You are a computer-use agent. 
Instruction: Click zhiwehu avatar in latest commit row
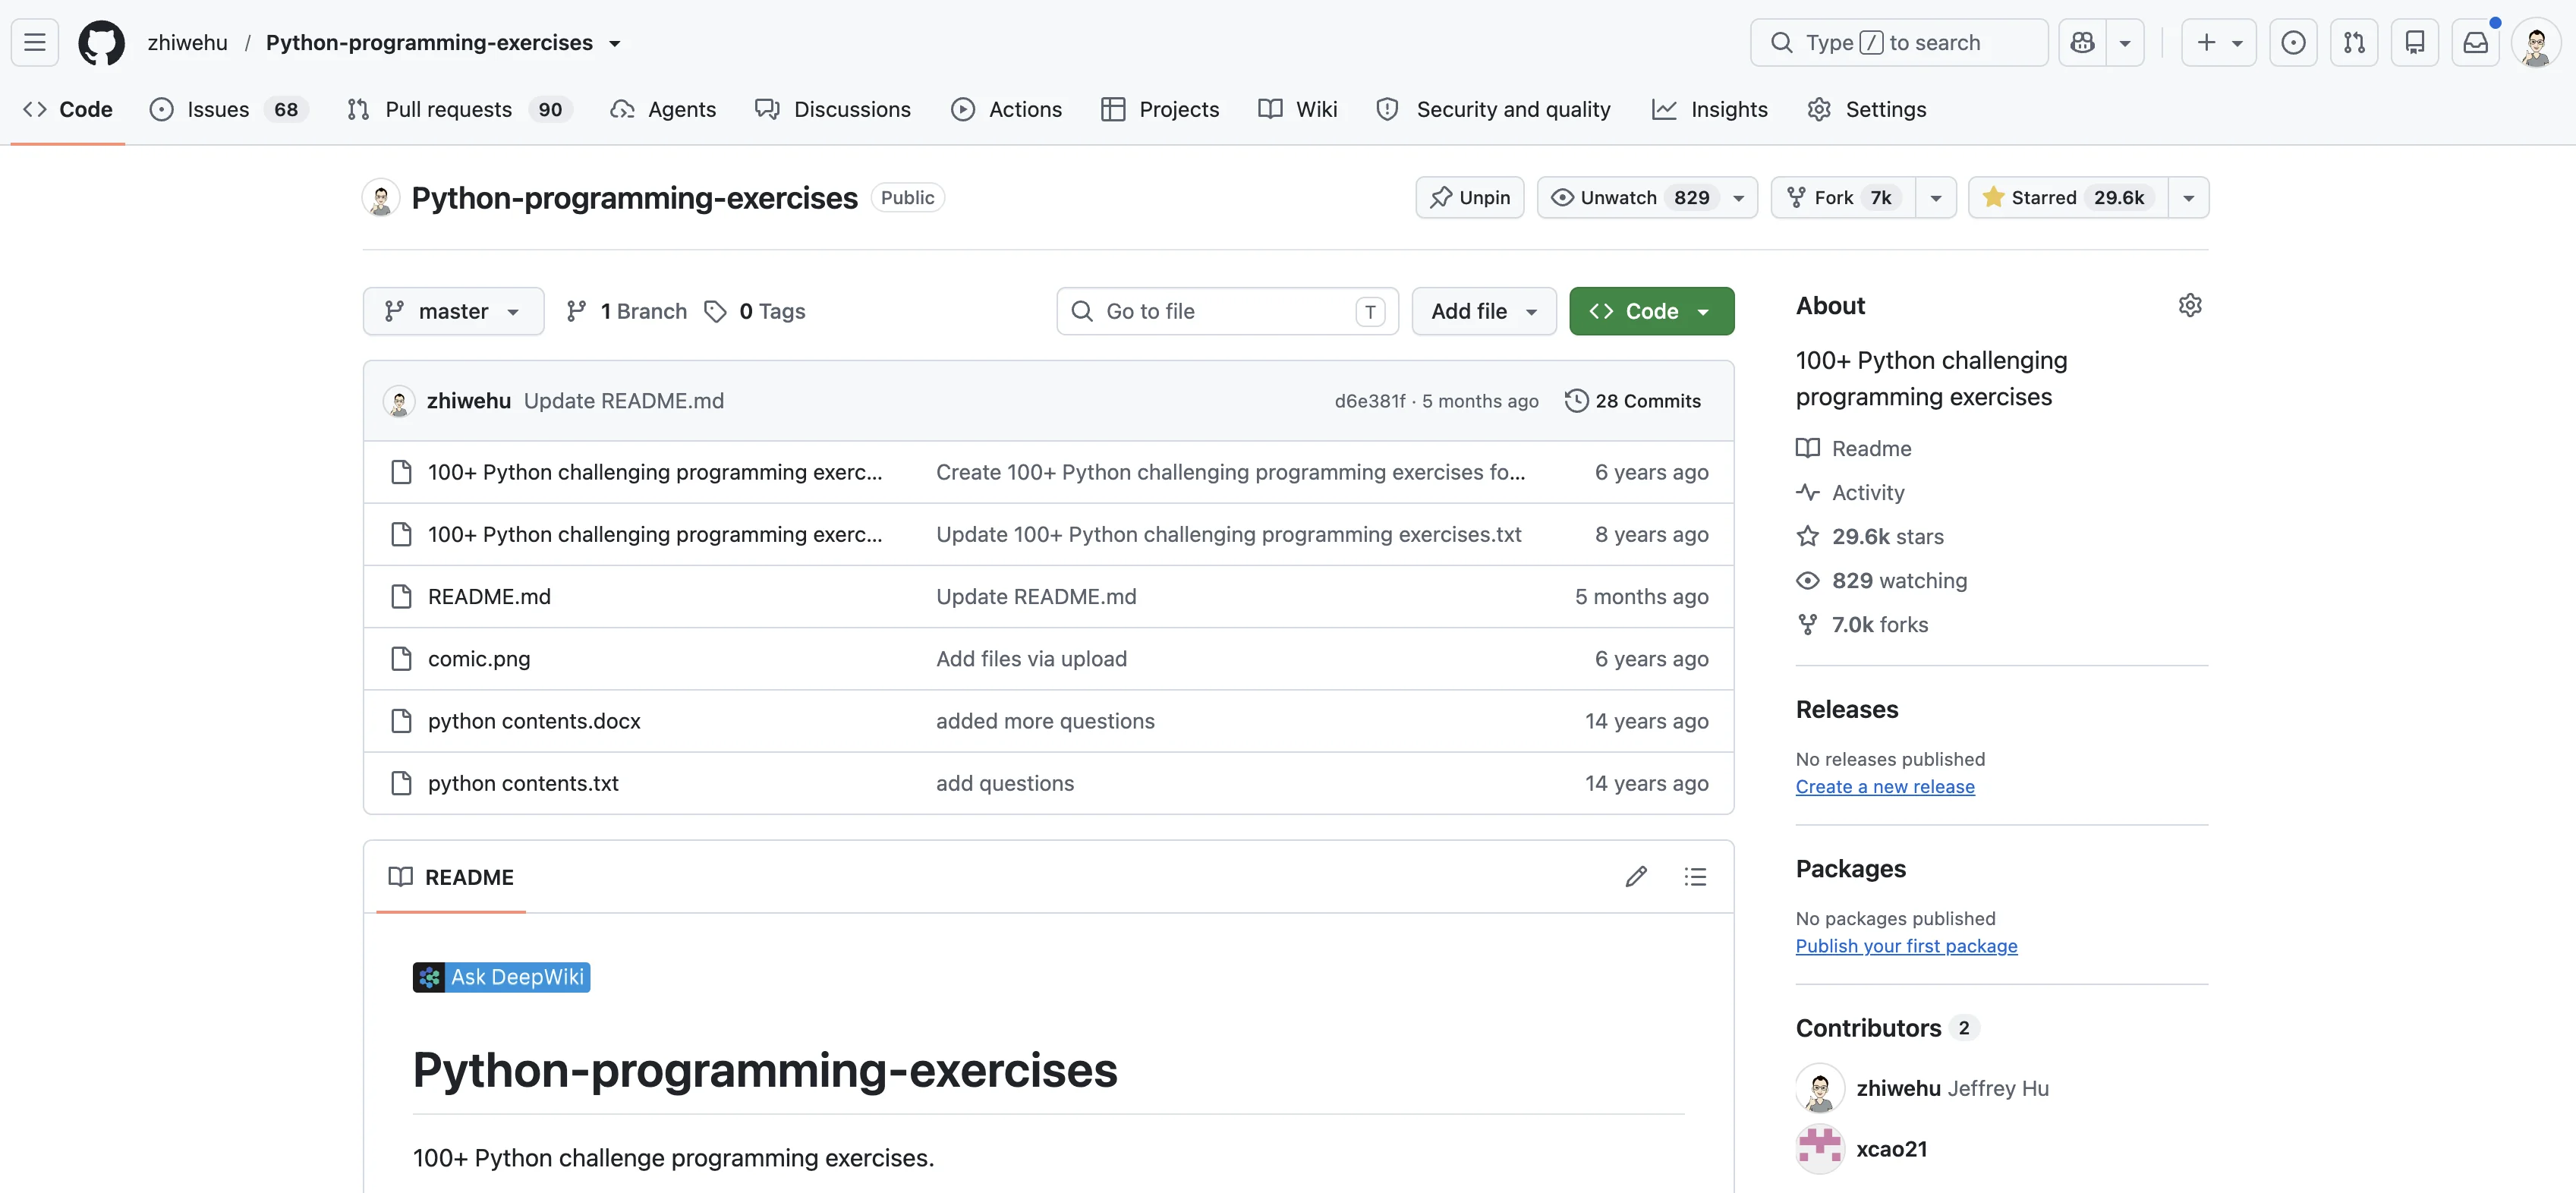click(x=399, y=401)
